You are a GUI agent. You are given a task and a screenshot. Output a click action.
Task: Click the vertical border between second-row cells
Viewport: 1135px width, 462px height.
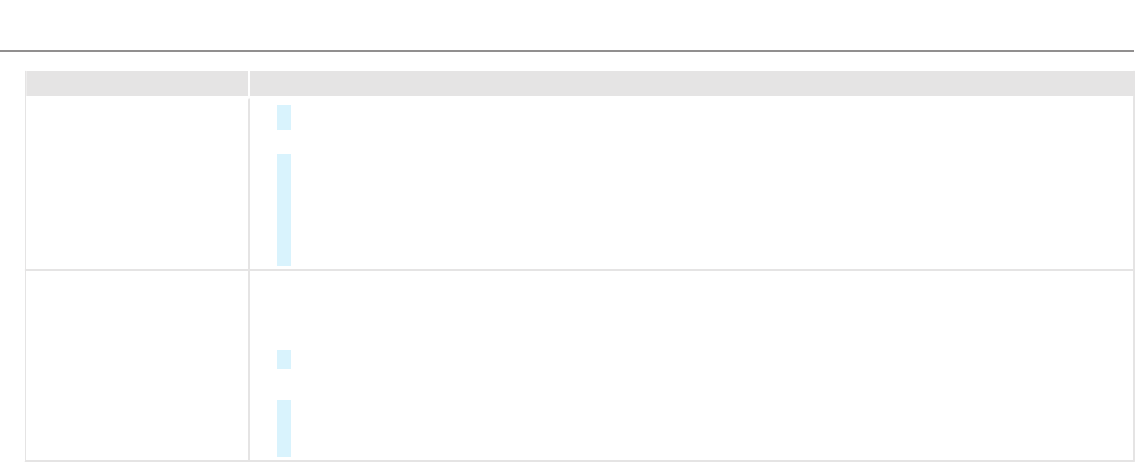249,365
